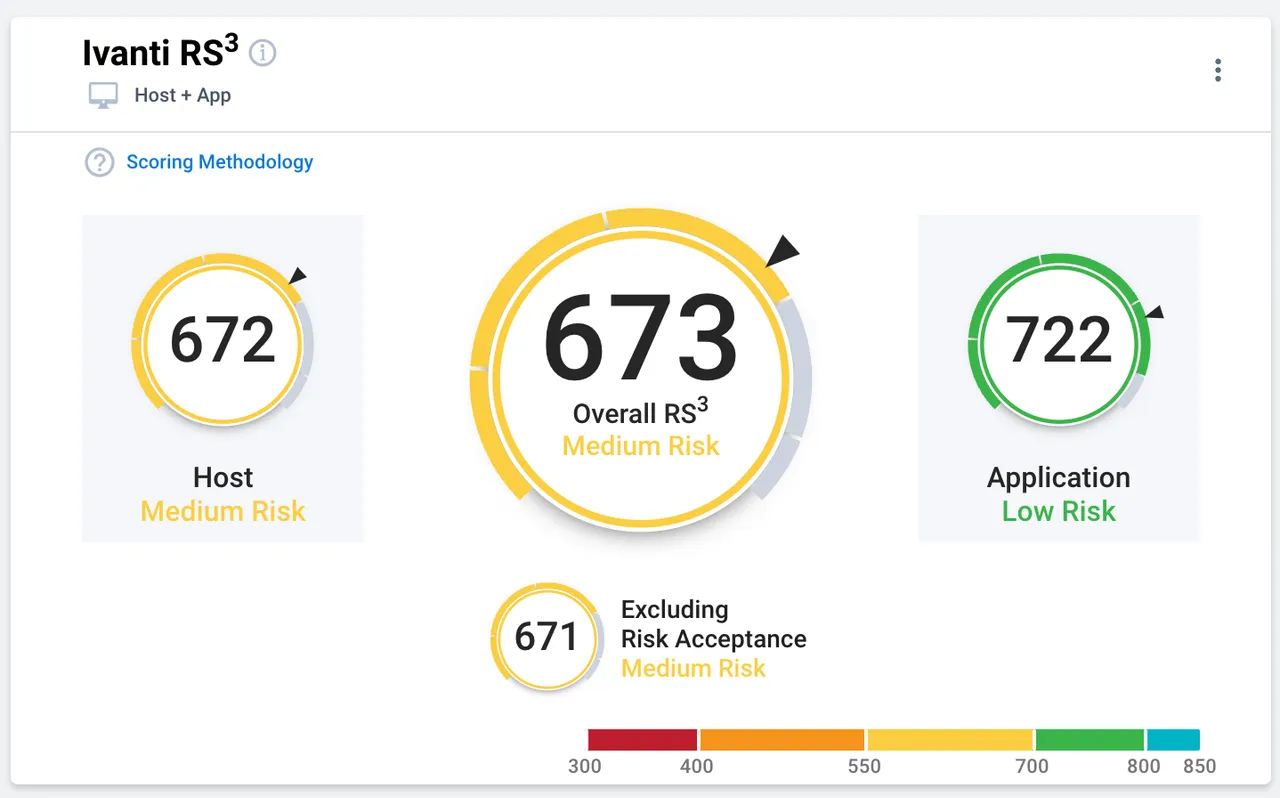Click the Host label under 672

point(223,478)
